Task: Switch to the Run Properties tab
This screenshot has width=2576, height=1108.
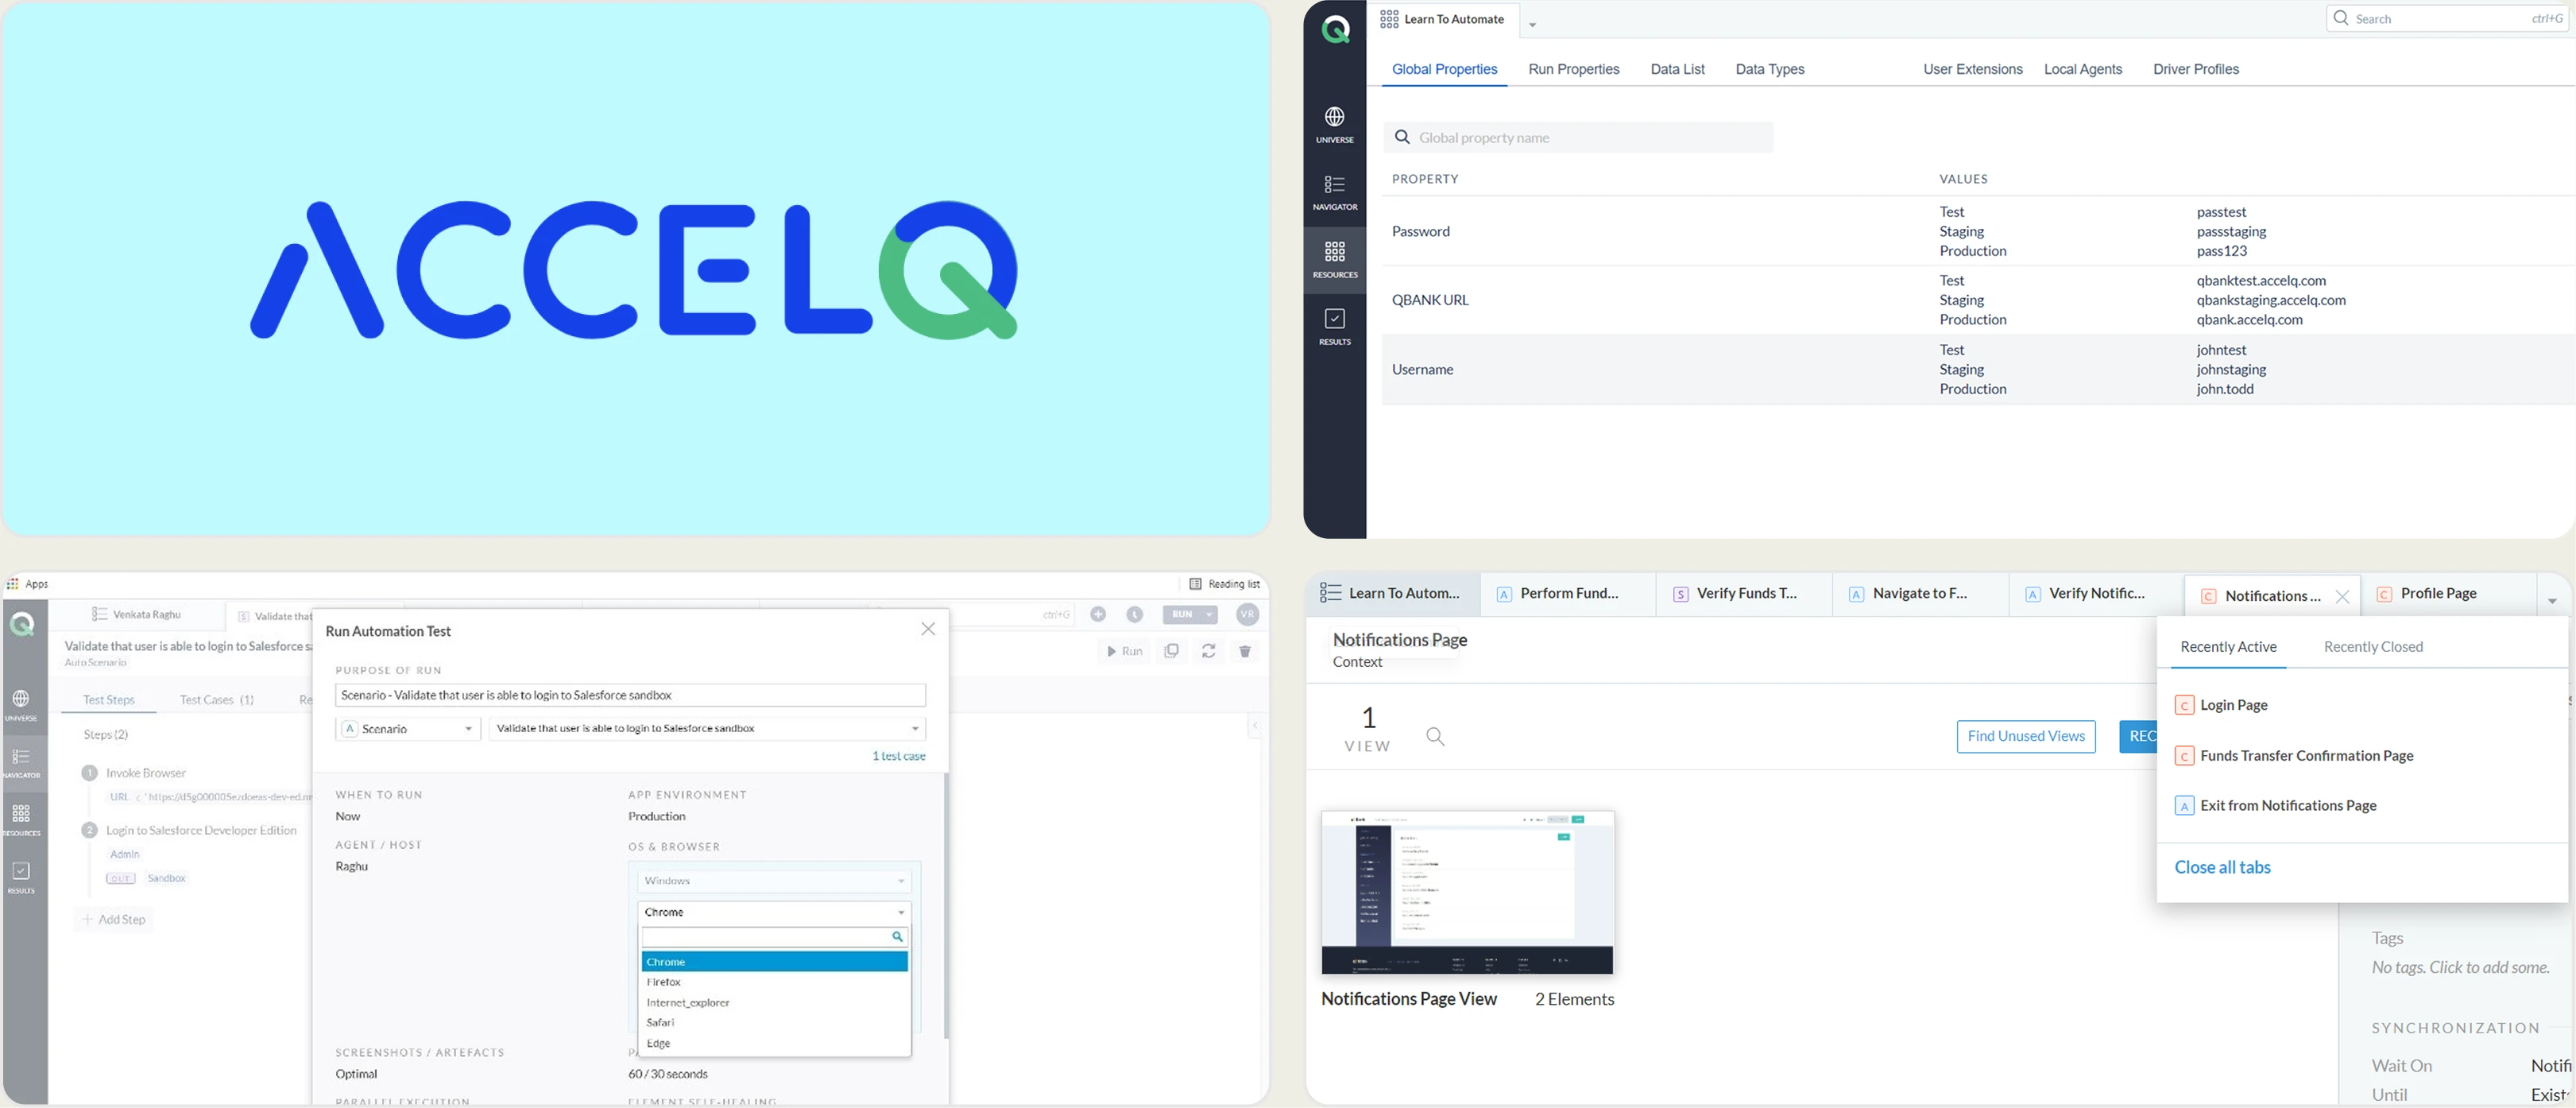Action: tap(1573, 69)
